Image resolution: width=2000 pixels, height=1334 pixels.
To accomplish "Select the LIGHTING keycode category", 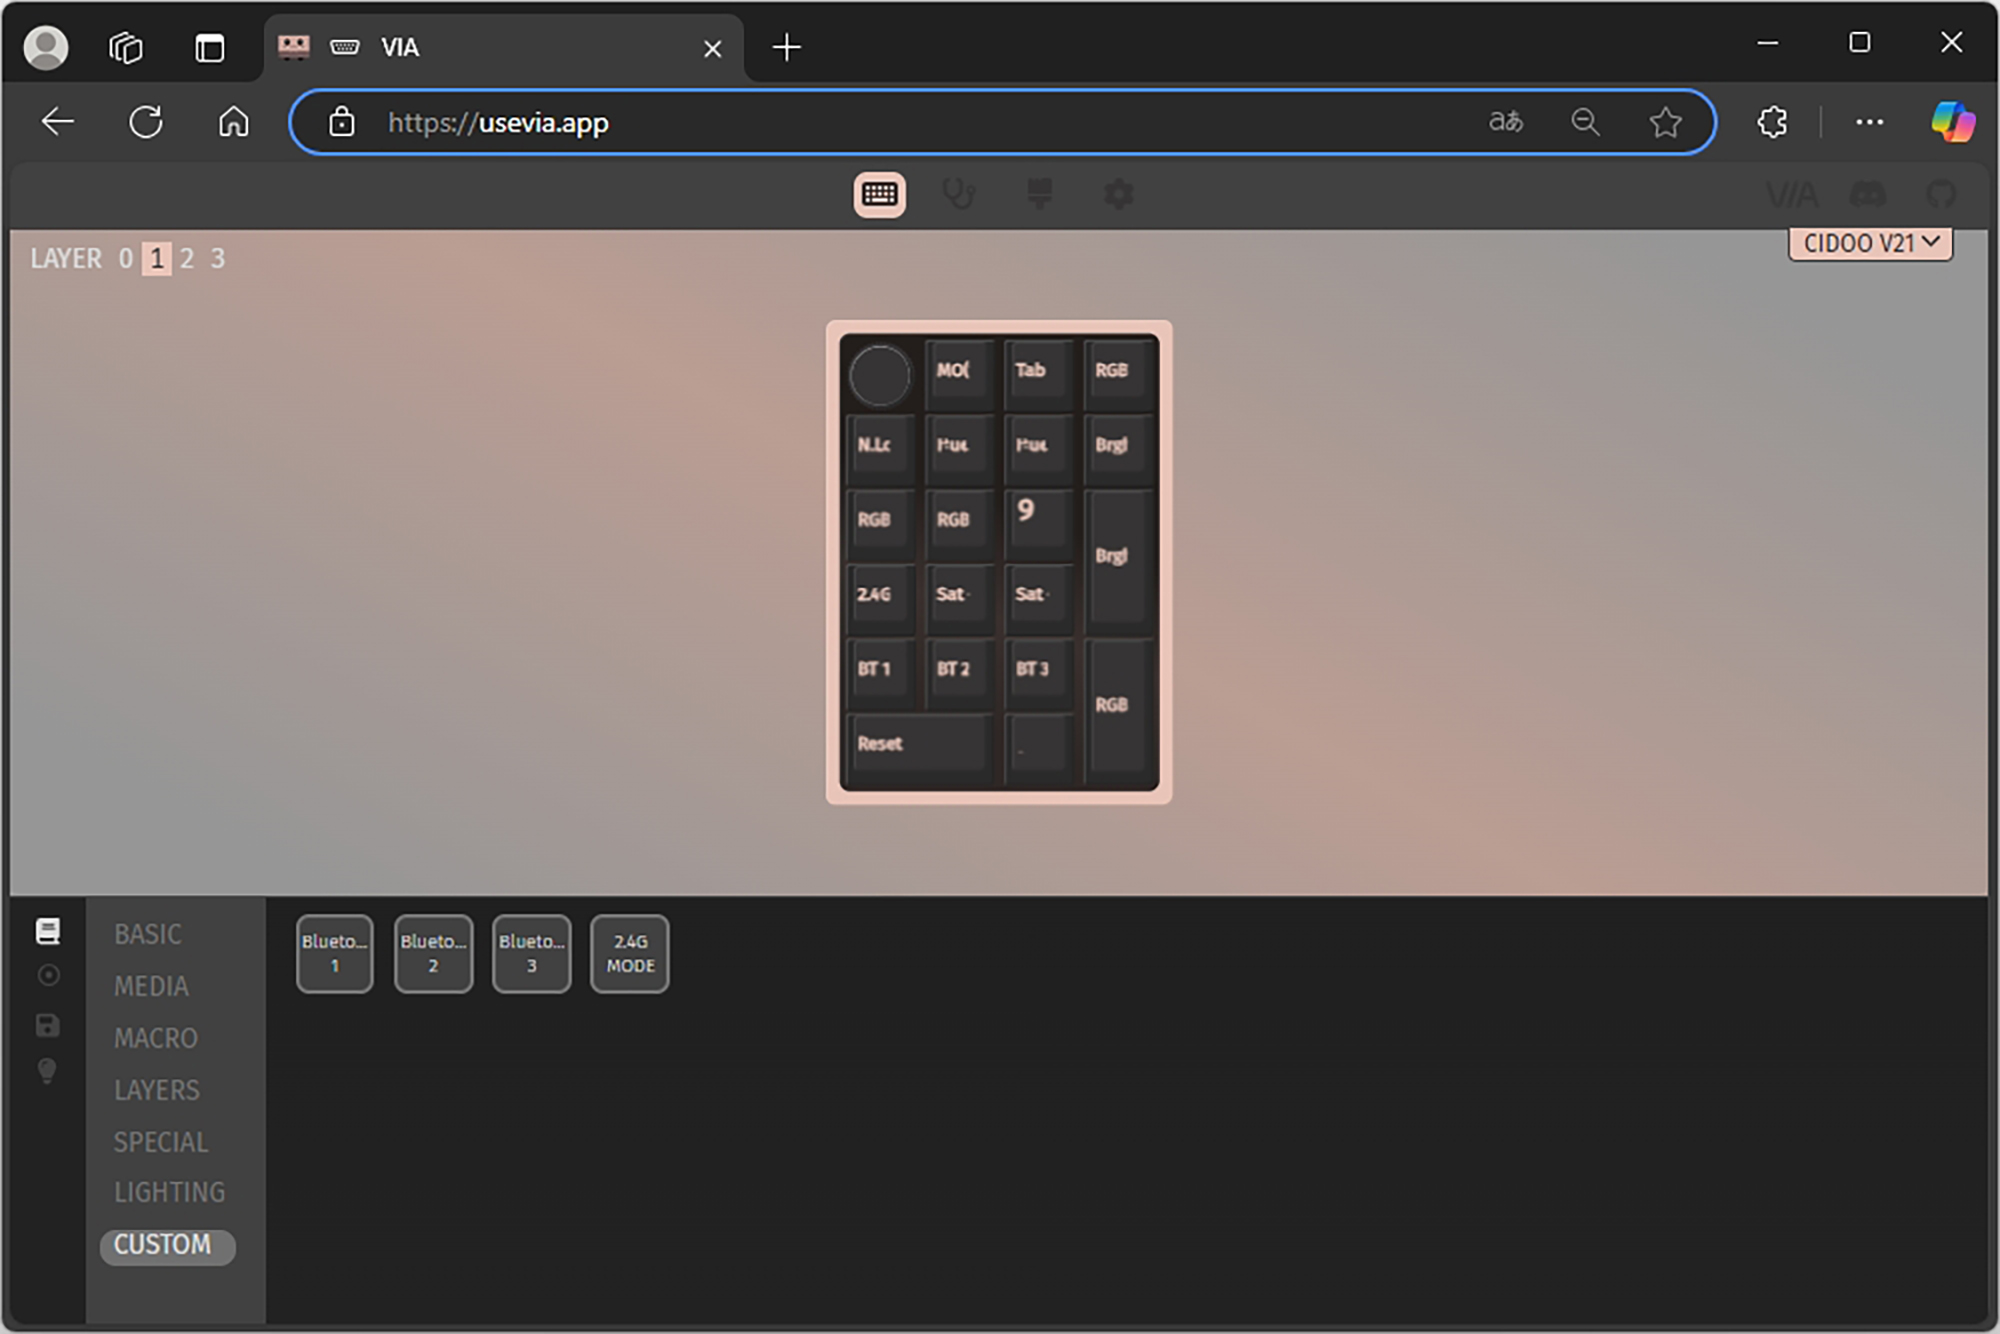I will pos(169,1192).
